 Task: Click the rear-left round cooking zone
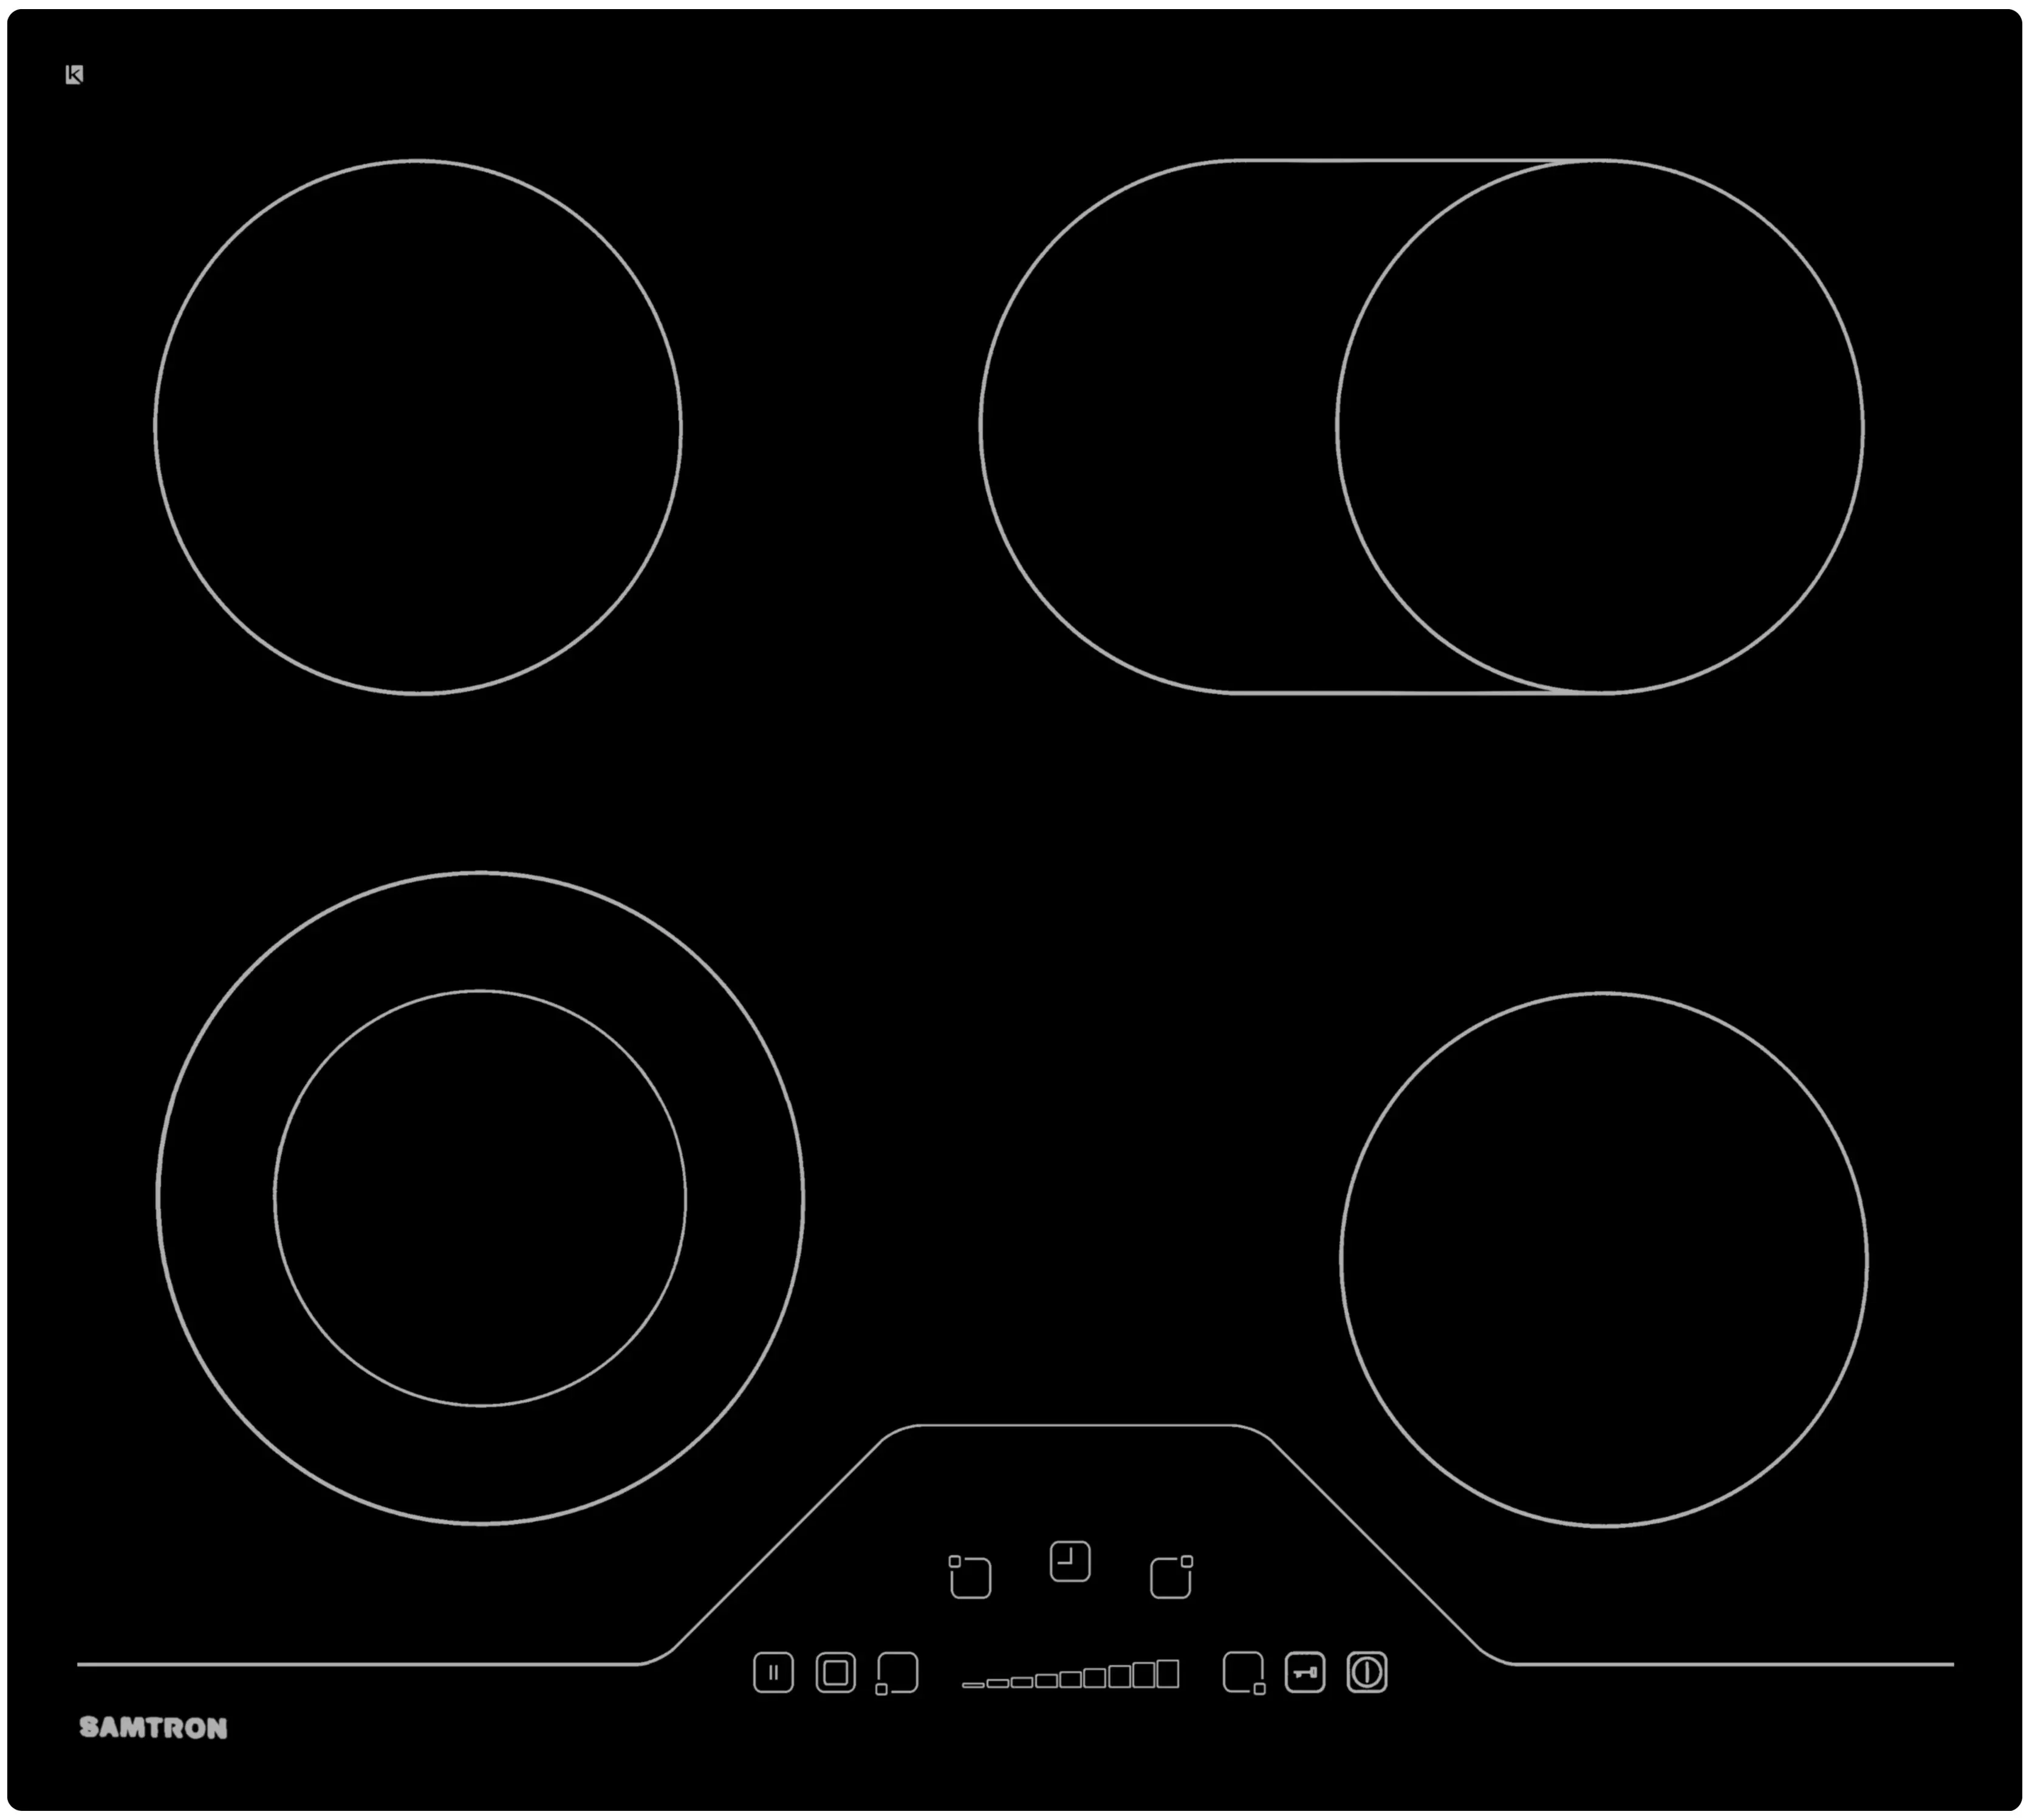418,426
